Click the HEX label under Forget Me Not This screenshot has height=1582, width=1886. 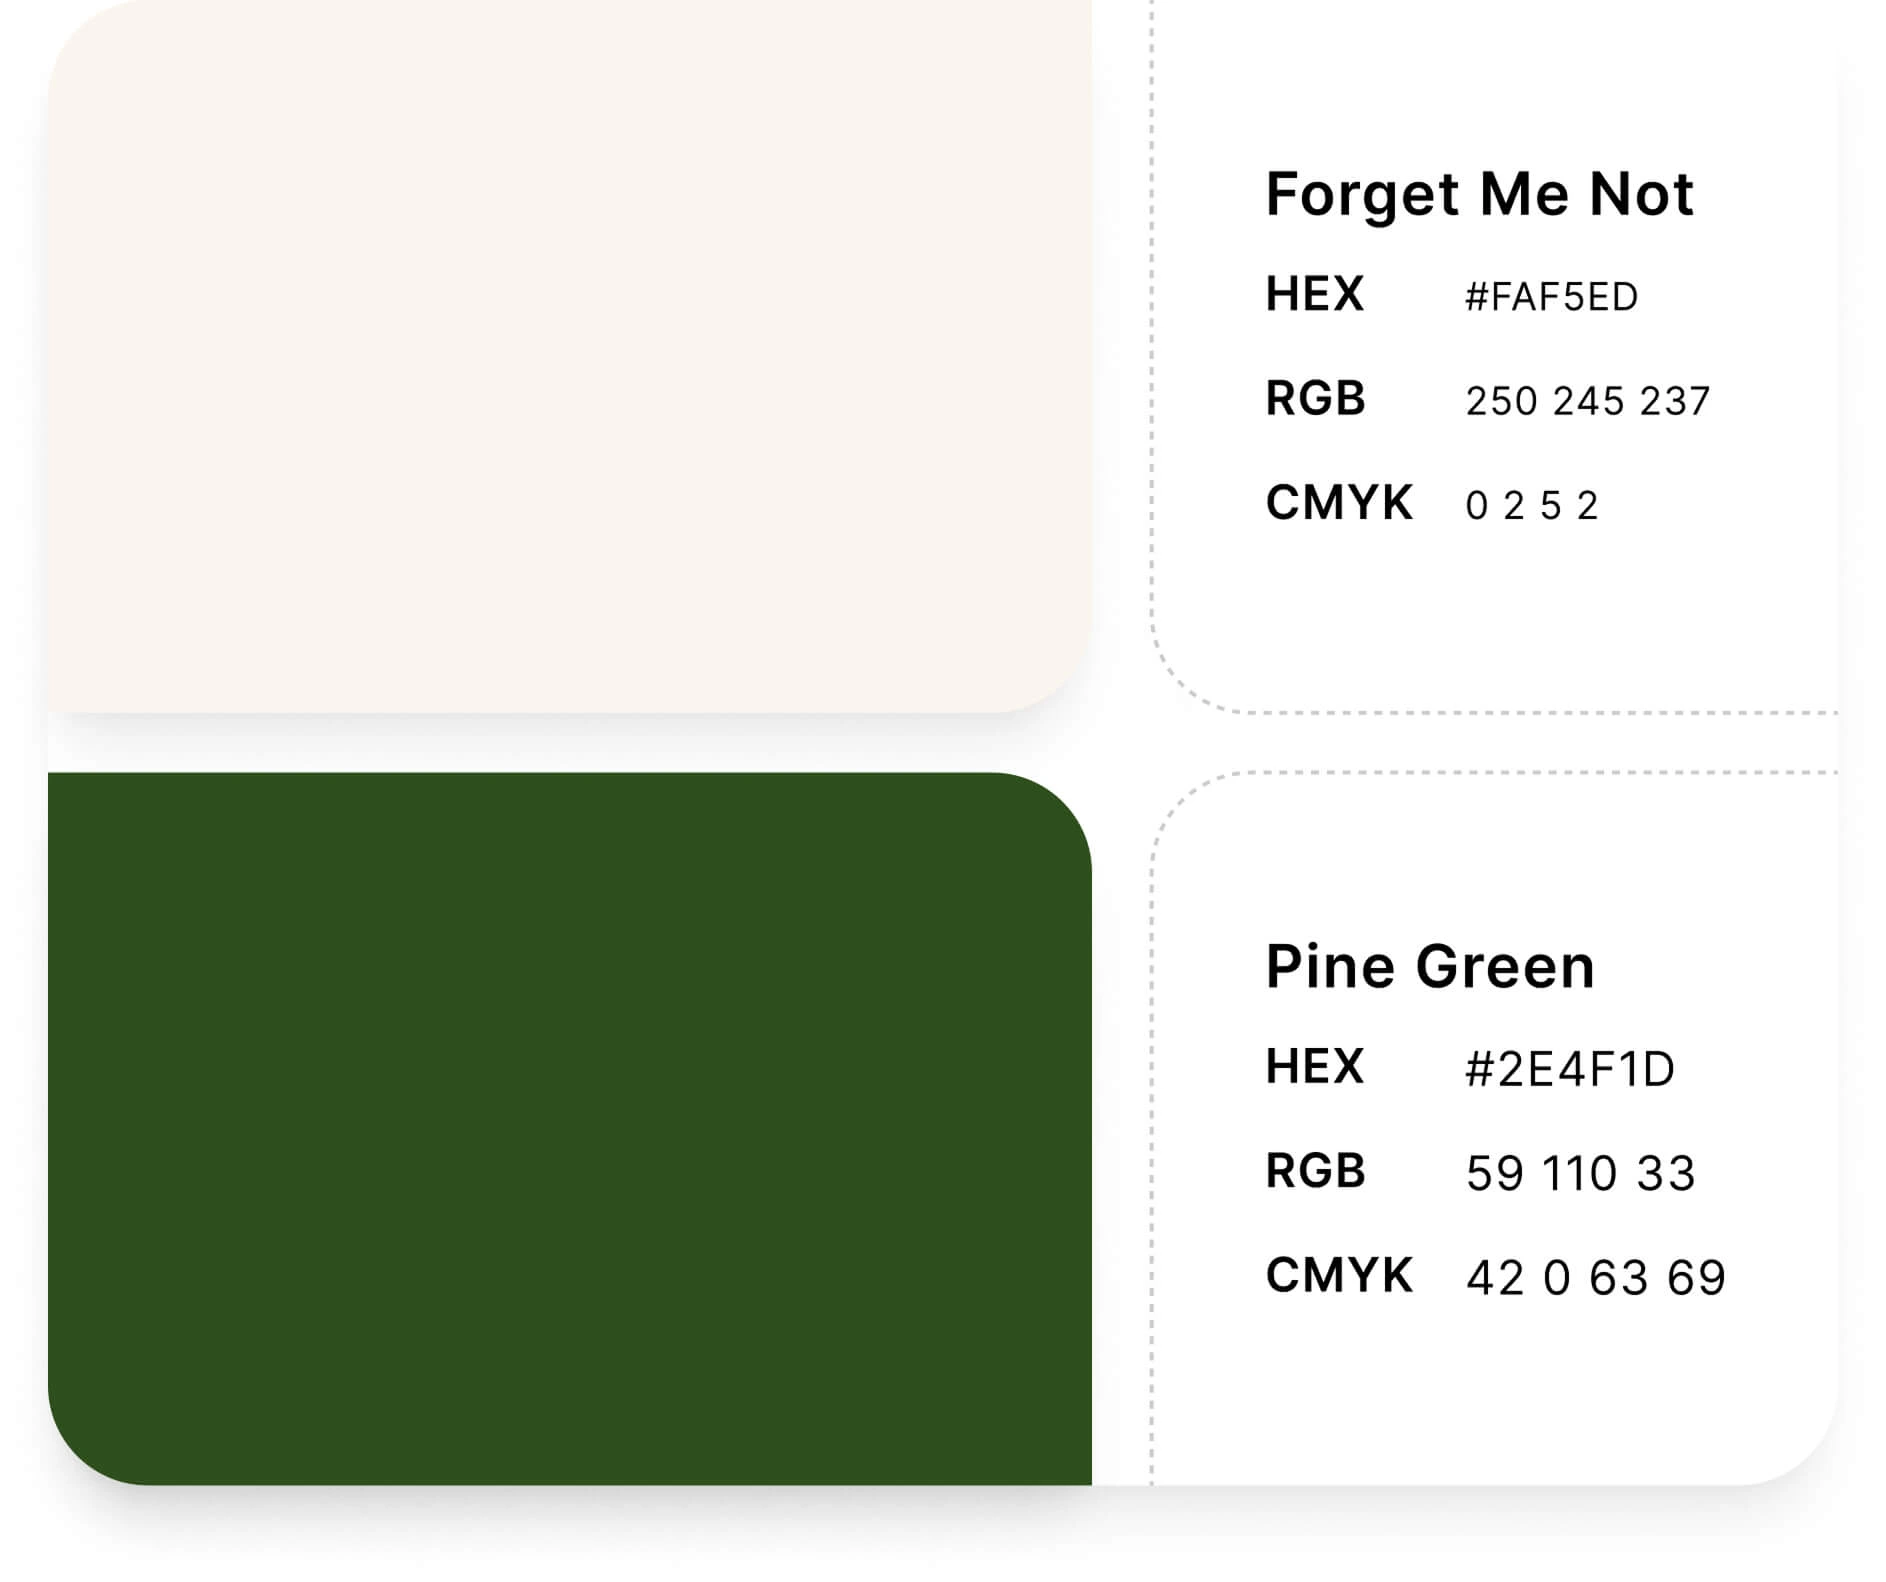[x=1314, y=295]
